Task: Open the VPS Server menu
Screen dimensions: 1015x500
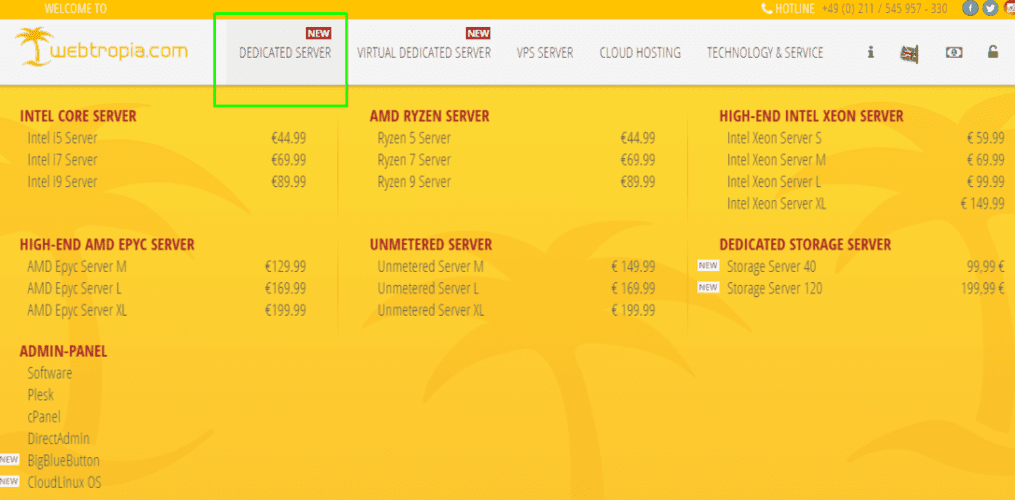Action: 545,53
